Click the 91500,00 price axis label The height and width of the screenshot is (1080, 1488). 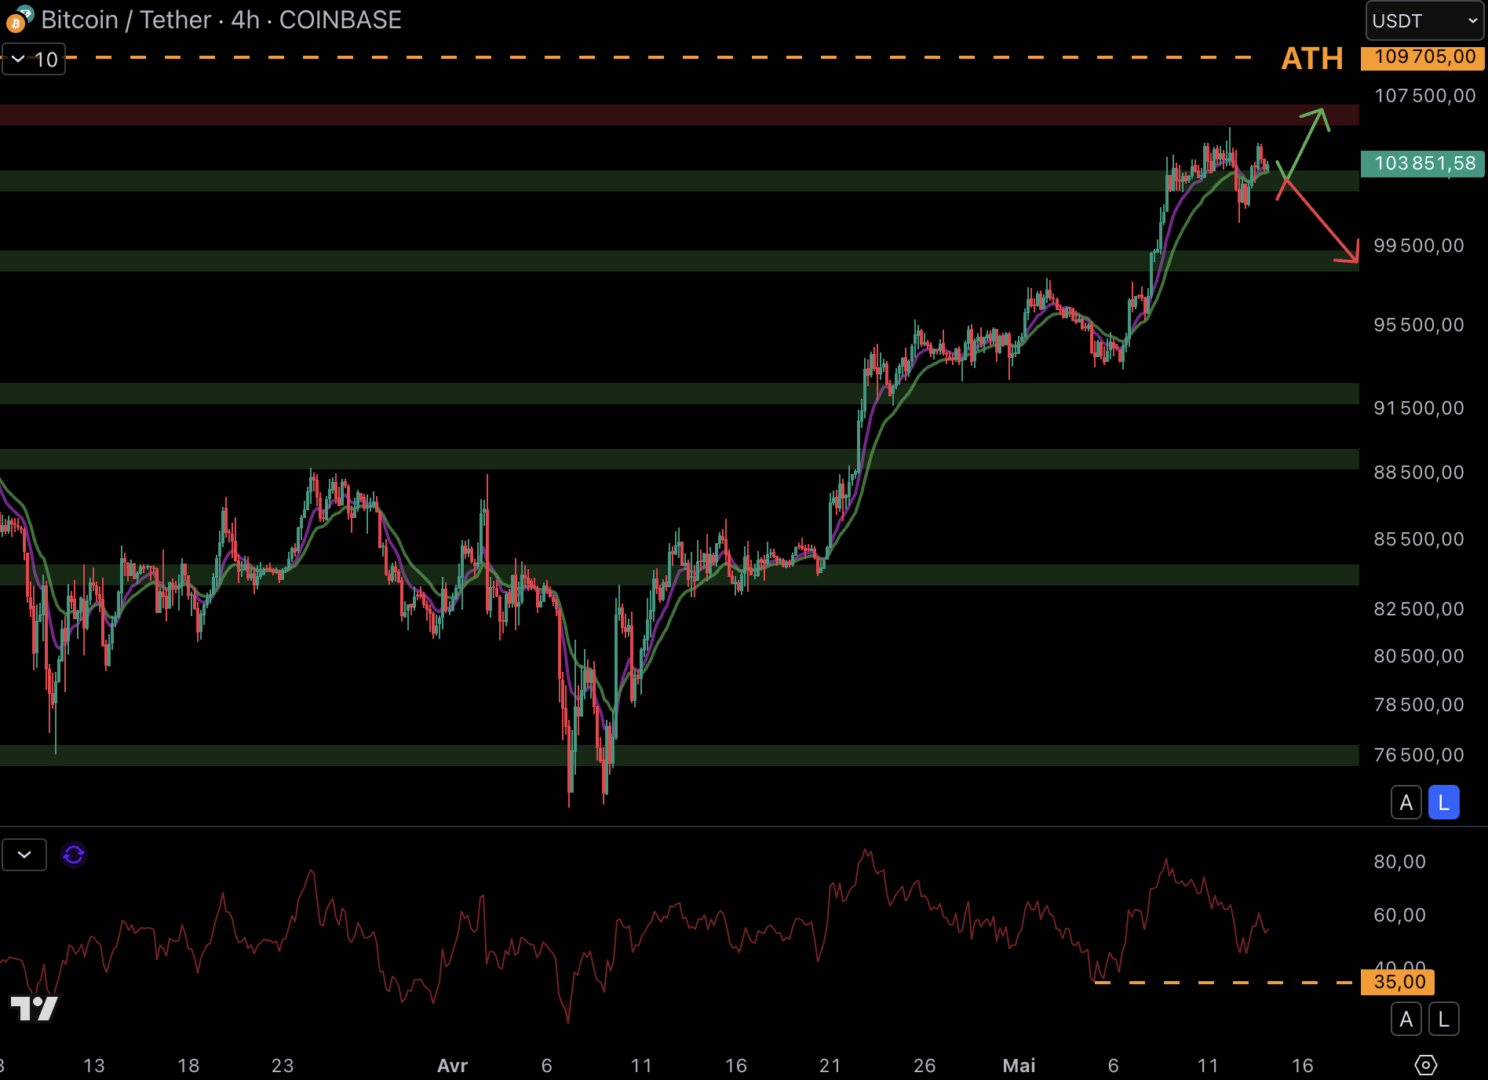[1419, 408]
